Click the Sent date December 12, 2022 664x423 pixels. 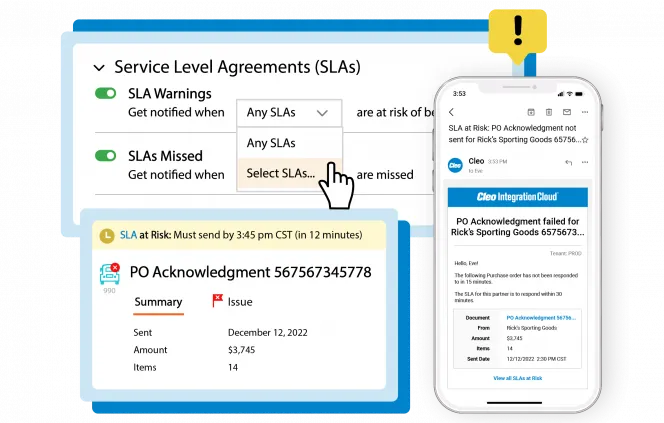coord(268,333)
